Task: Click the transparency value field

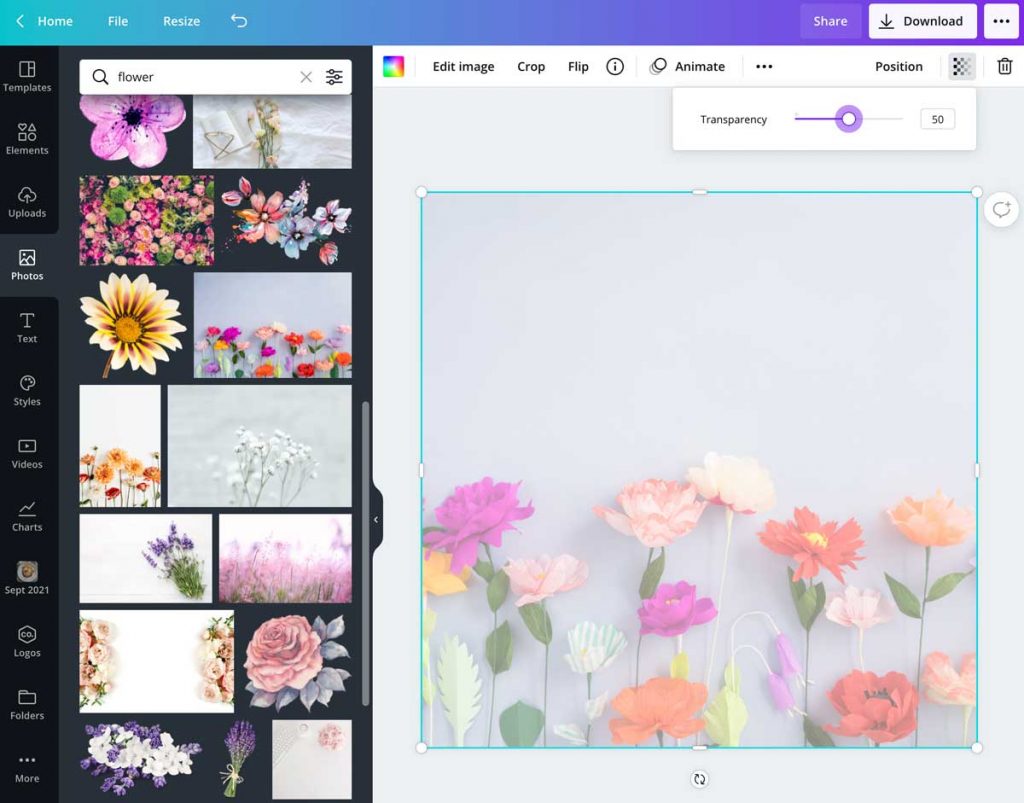Action: click(x=937, y=118)
